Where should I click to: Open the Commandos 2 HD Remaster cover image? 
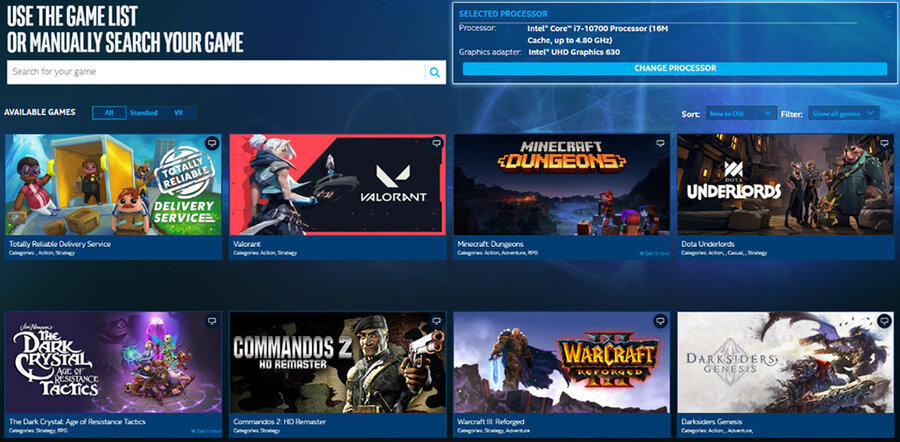tap(338, 362)
